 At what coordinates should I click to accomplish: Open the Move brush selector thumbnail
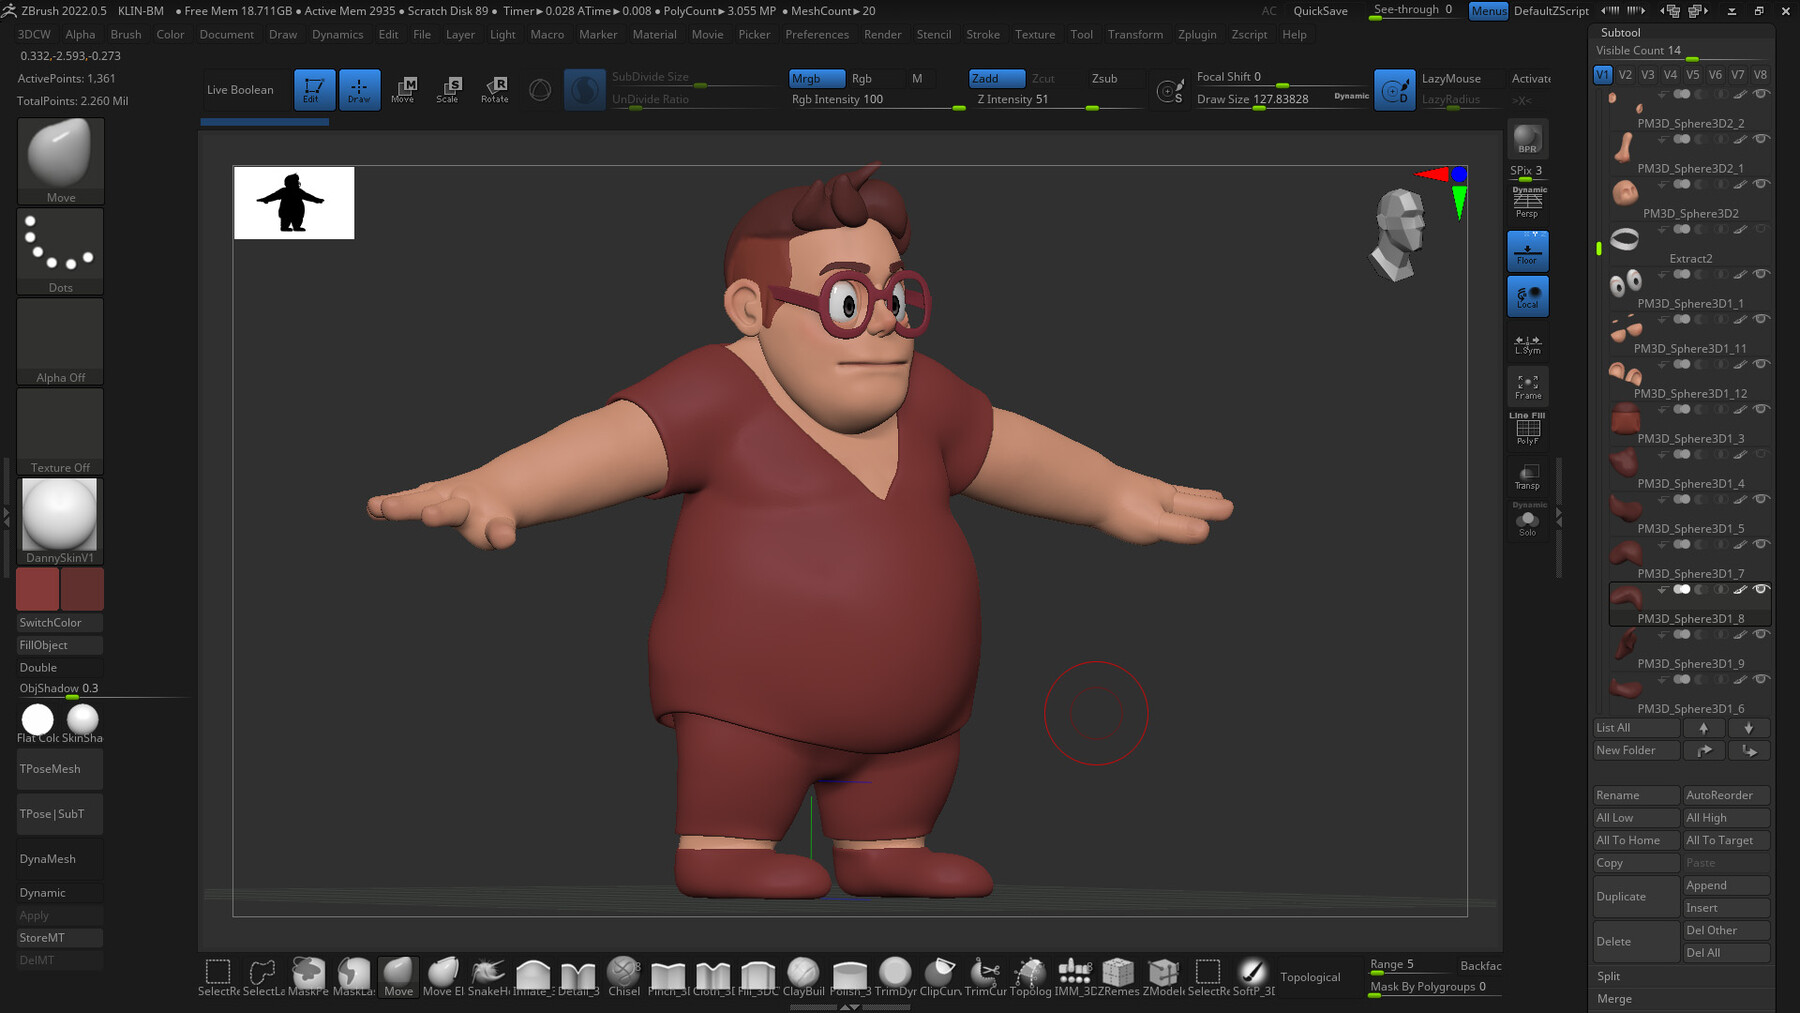click(61, 161)
